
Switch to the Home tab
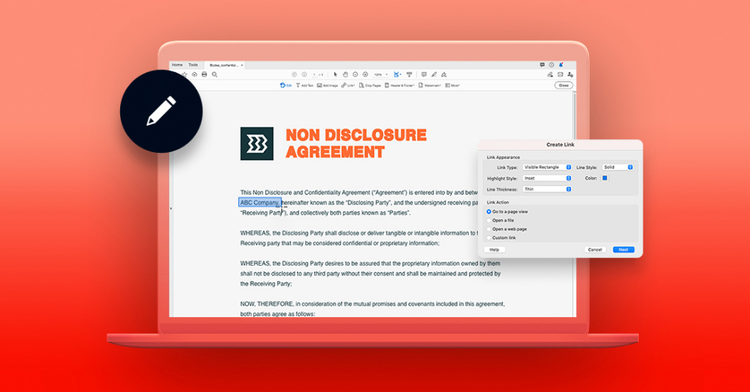(x=177, y=65)
